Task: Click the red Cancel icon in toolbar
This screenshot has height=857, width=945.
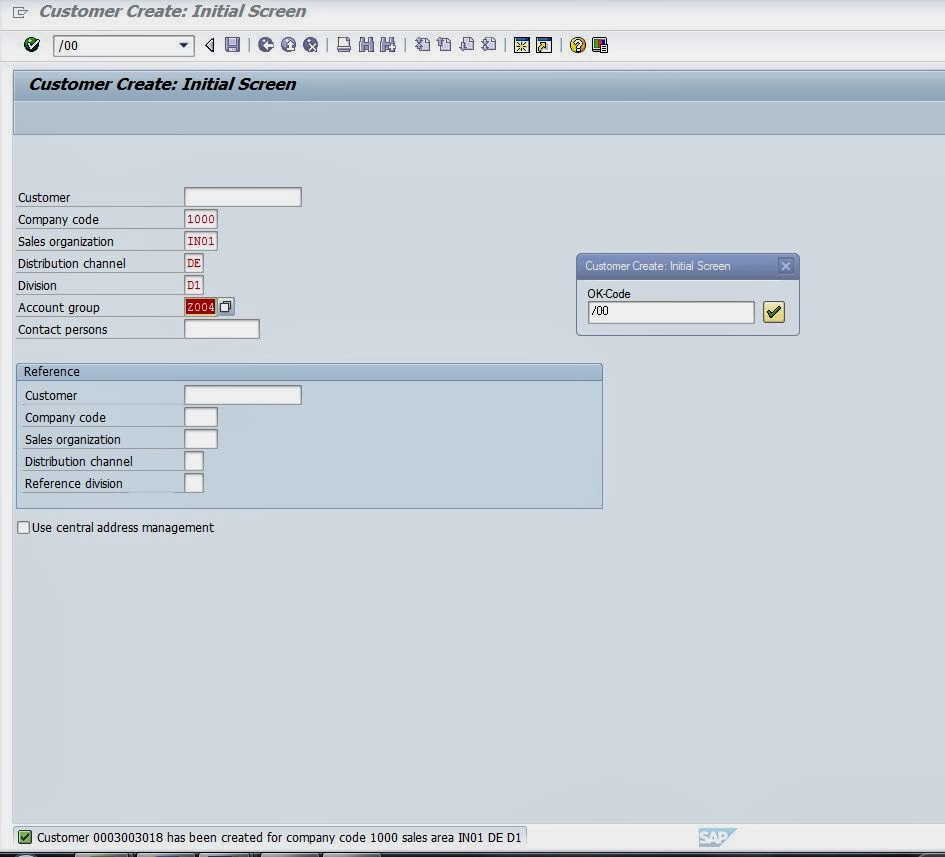Action: 311,45
